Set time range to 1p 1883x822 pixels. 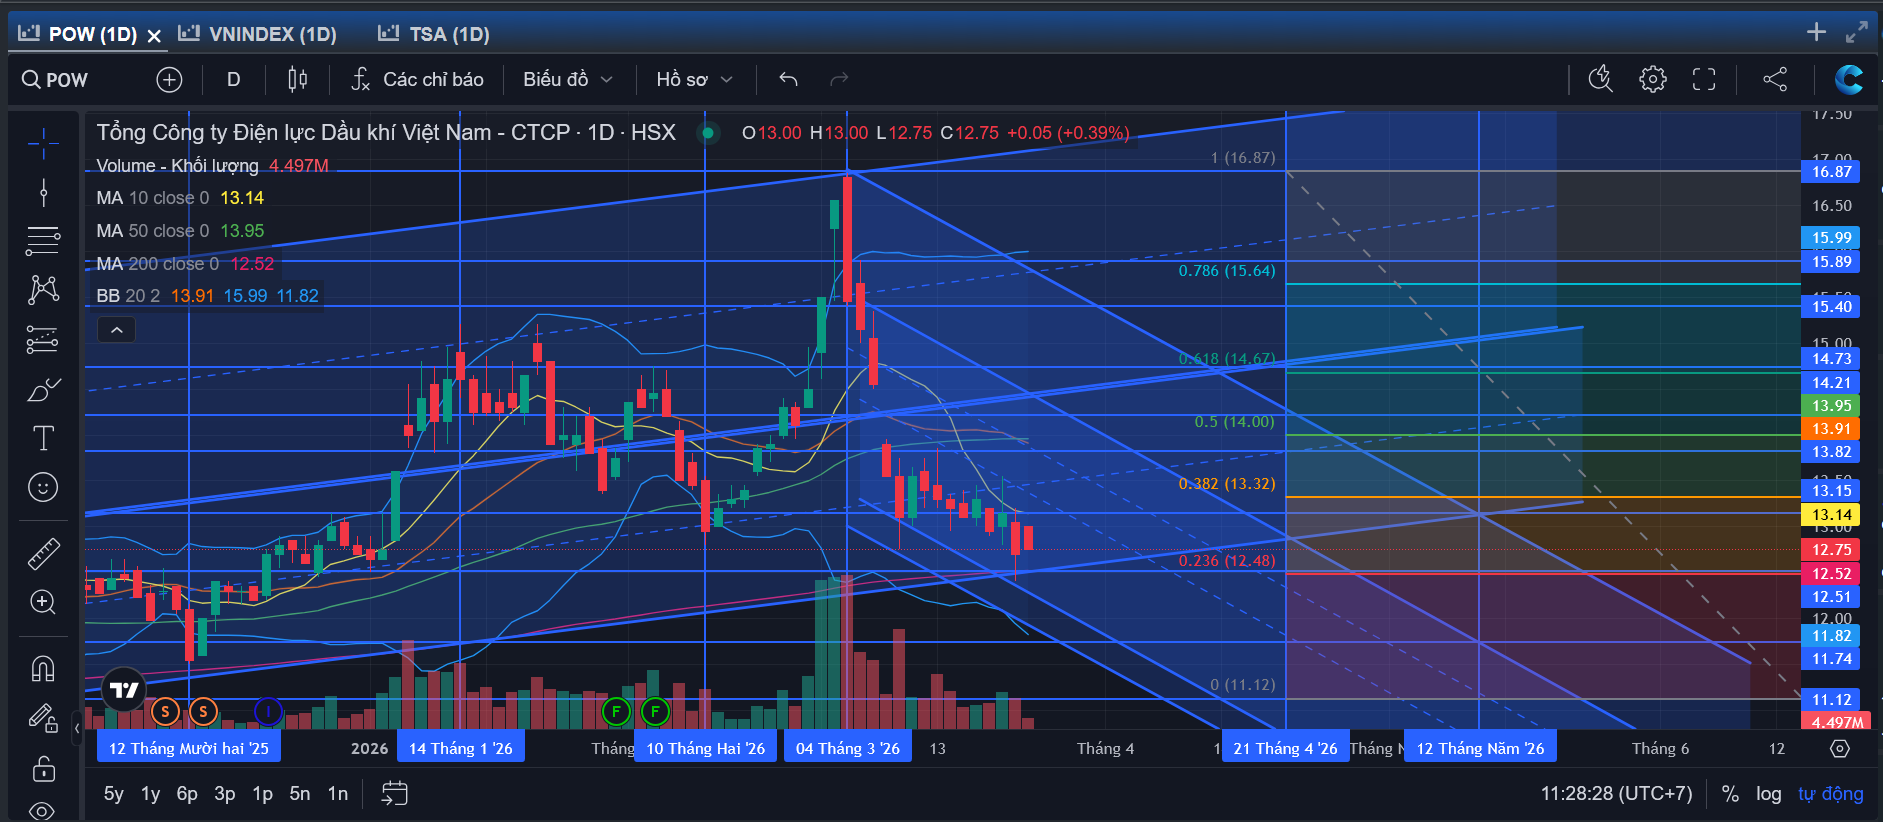(x=262, y=794)
